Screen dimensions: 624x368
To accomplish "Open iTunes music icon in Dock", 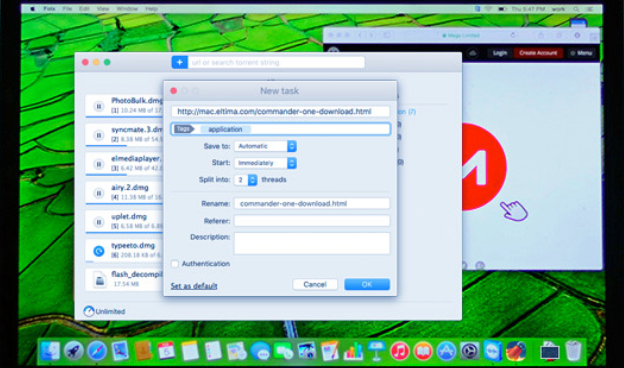I will [x=400, y=352].
